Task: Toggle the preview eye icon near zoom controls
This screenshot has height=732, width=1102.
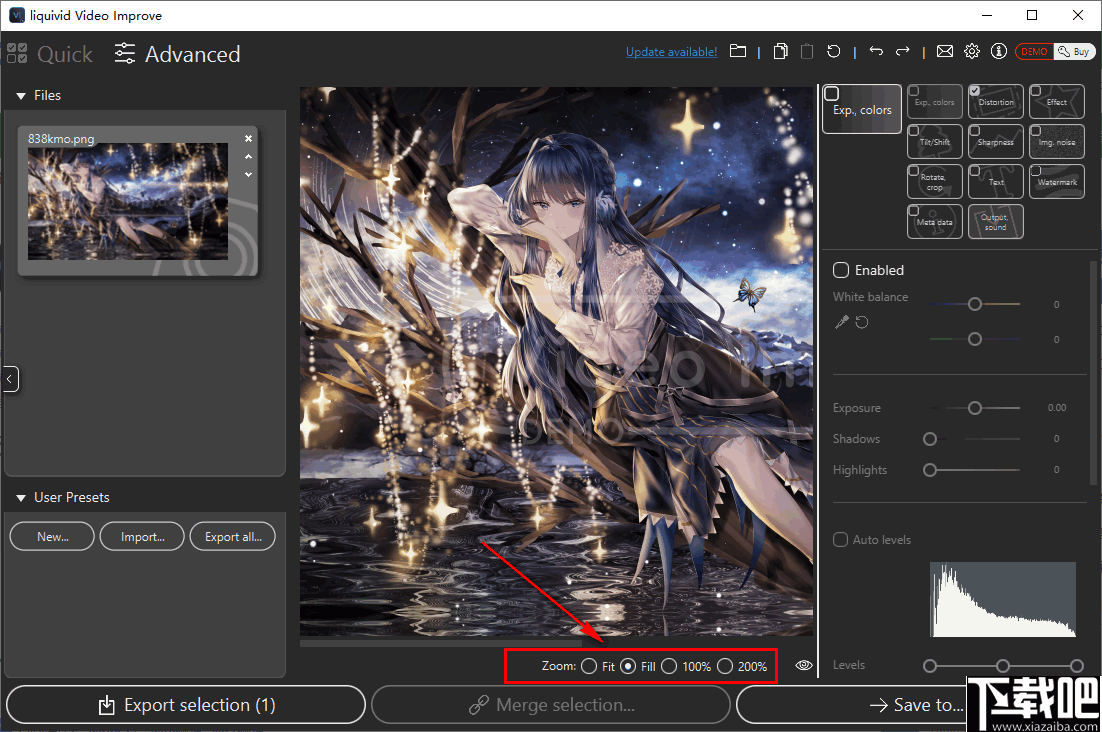Action: tap(803, 665)
